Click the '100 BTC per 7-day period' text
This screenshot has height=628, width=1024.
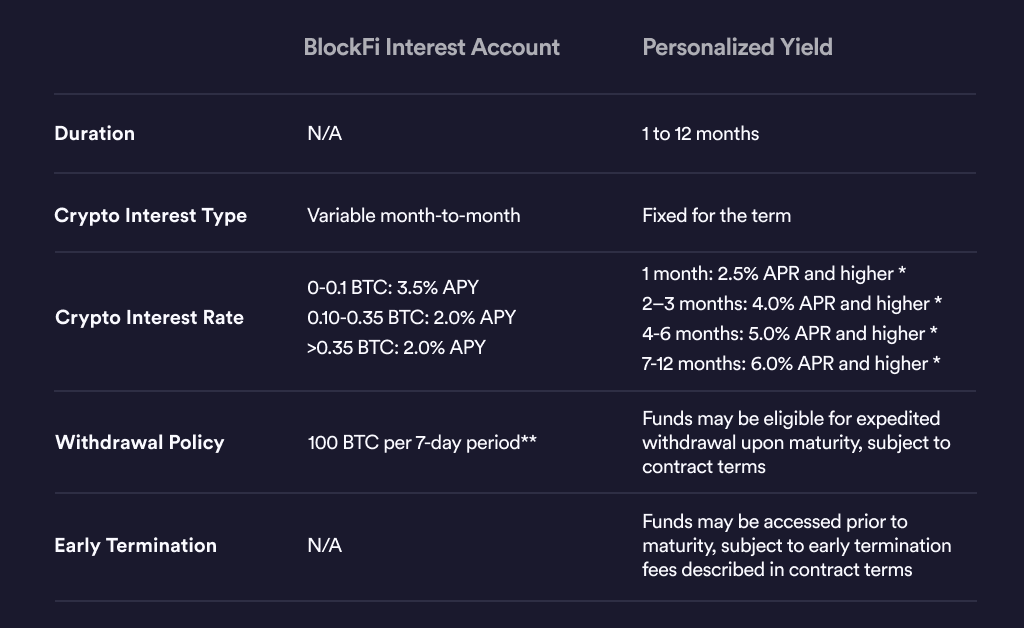[423, 442]
